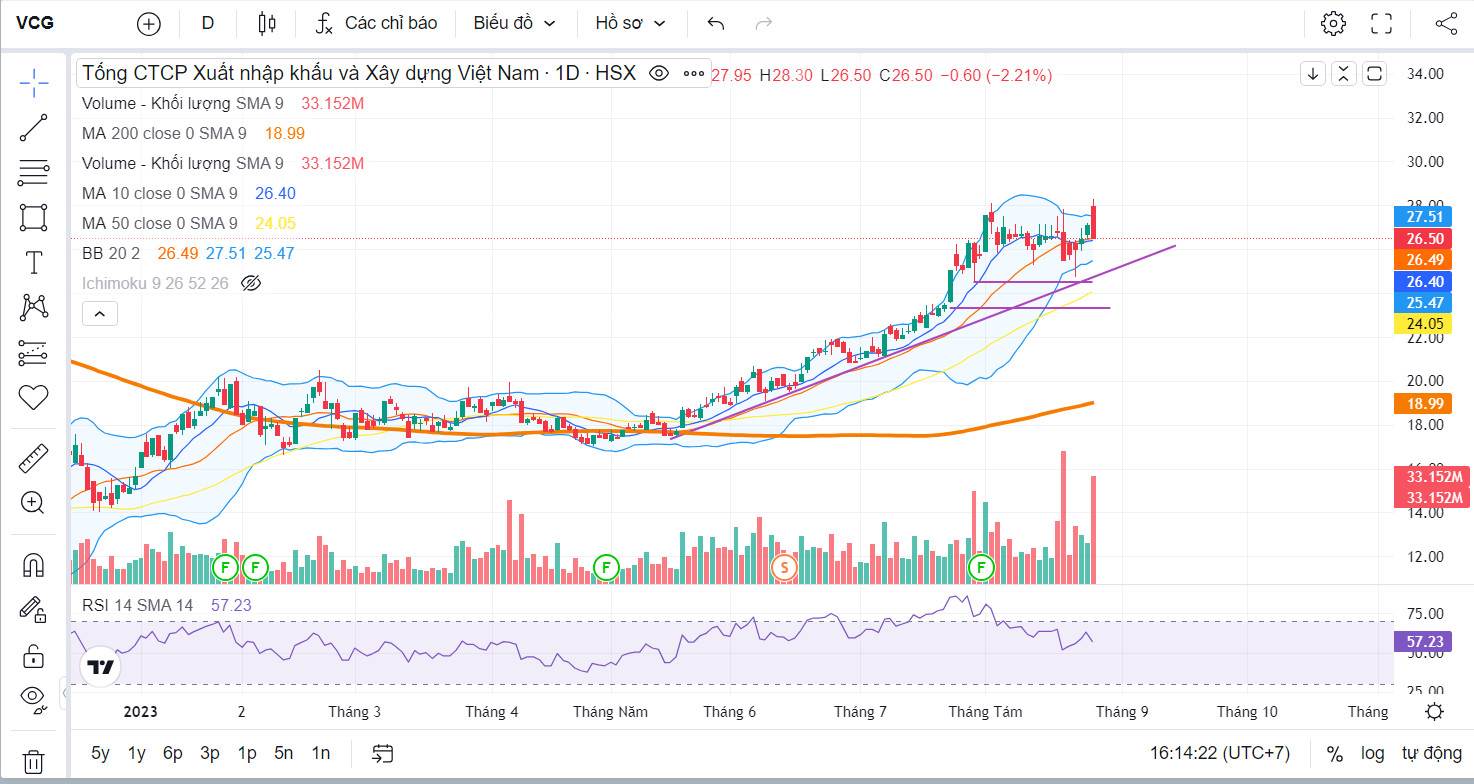Activate the zoom in tool

(33, 503)
